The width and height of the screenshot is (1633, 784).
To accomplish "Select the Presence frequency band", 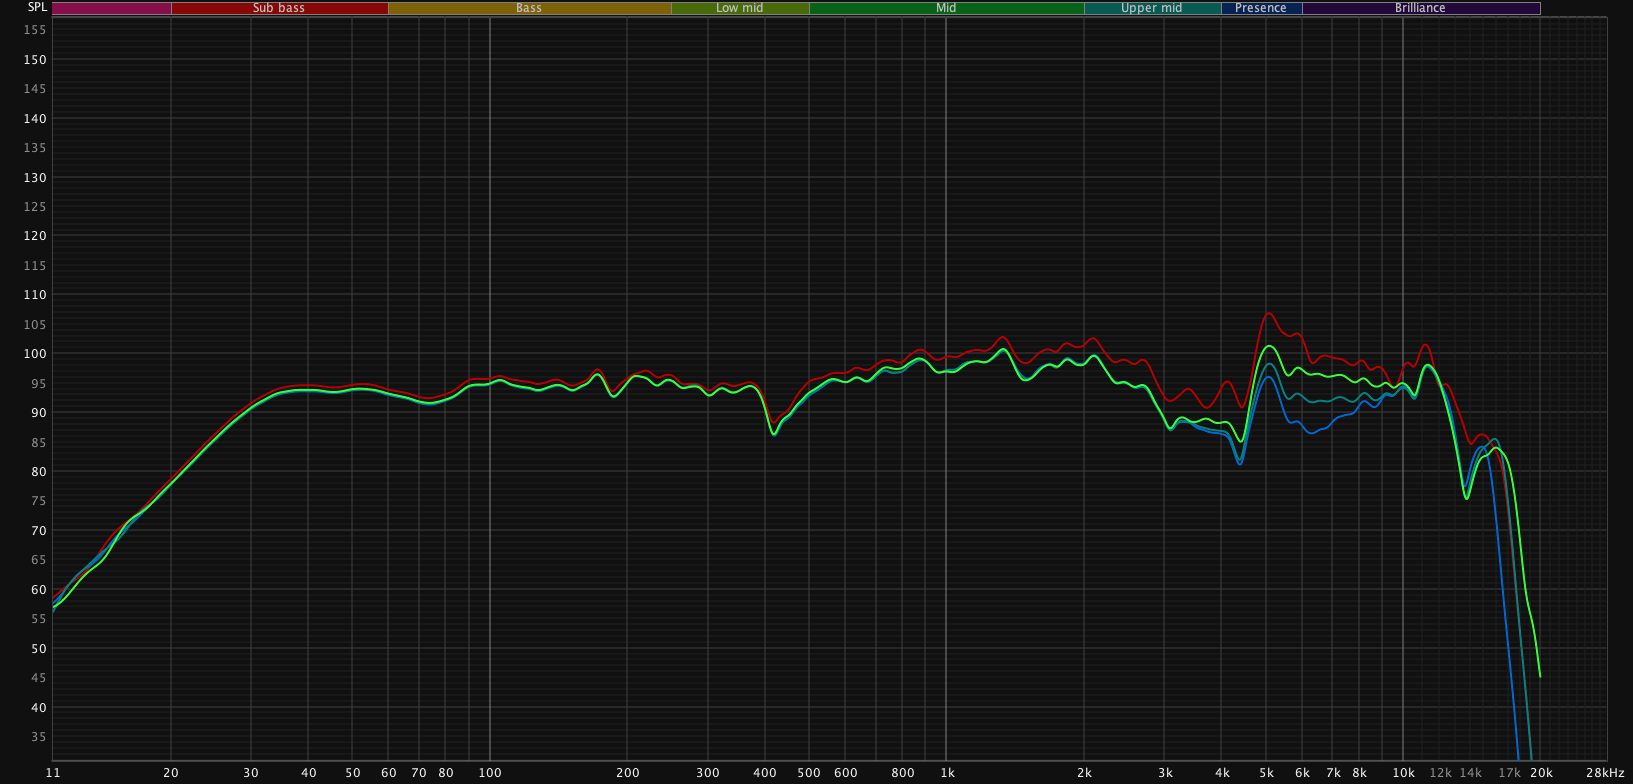I will click(1261, 8).
